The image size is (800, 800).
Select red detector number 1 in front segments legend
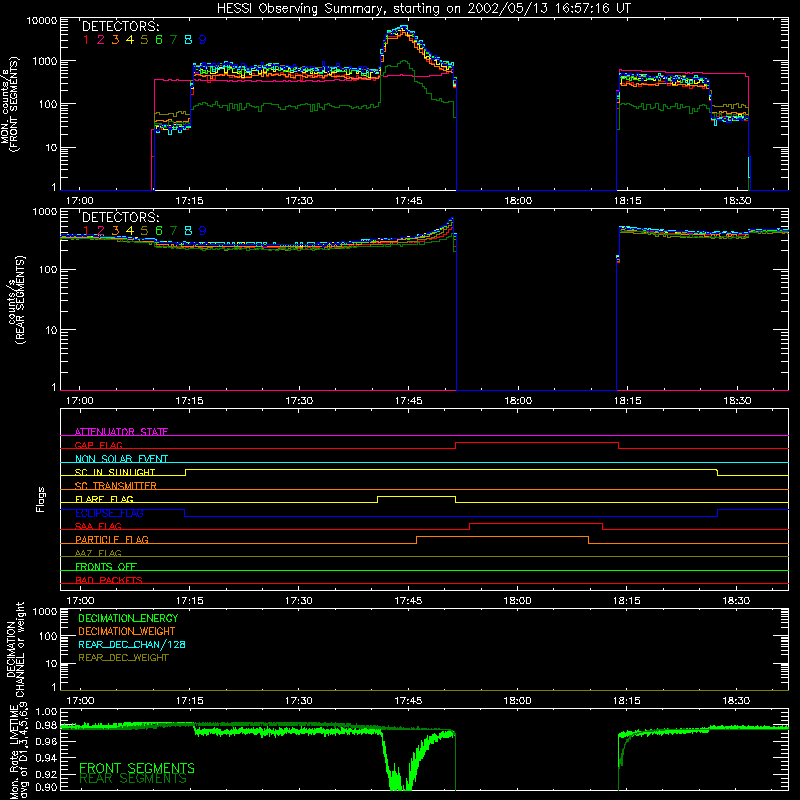86,40
